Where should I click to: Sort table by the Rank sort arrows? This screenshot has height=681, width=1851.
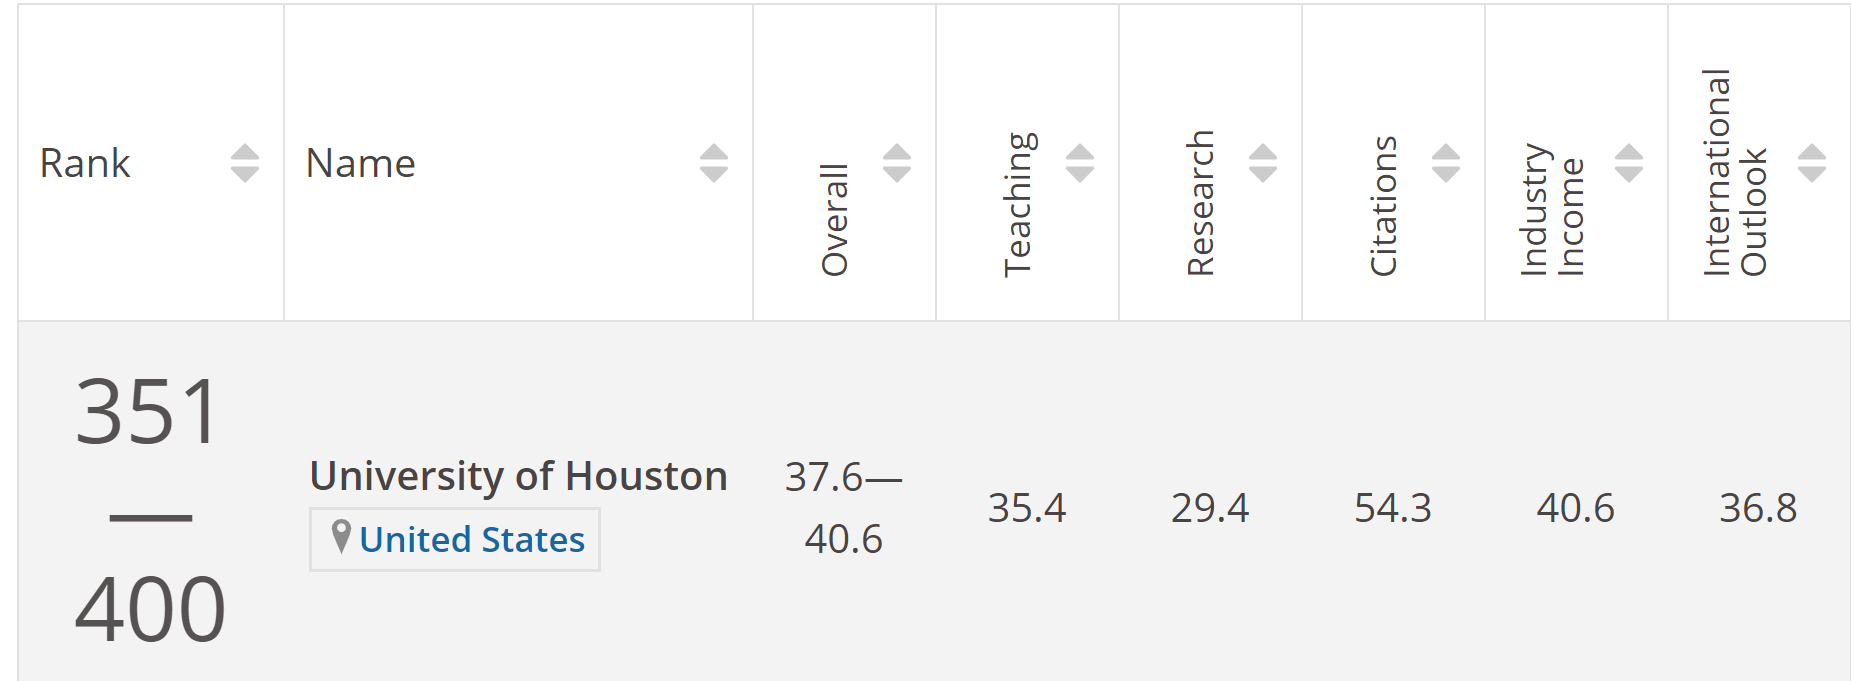(245, 163)
